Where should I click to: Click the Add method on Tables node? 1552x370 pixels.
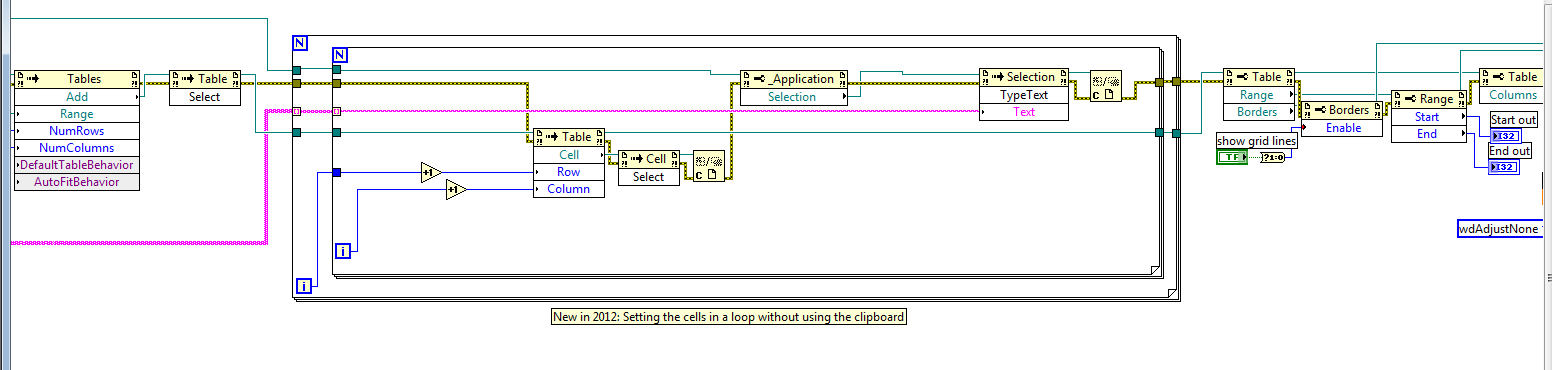77,97
